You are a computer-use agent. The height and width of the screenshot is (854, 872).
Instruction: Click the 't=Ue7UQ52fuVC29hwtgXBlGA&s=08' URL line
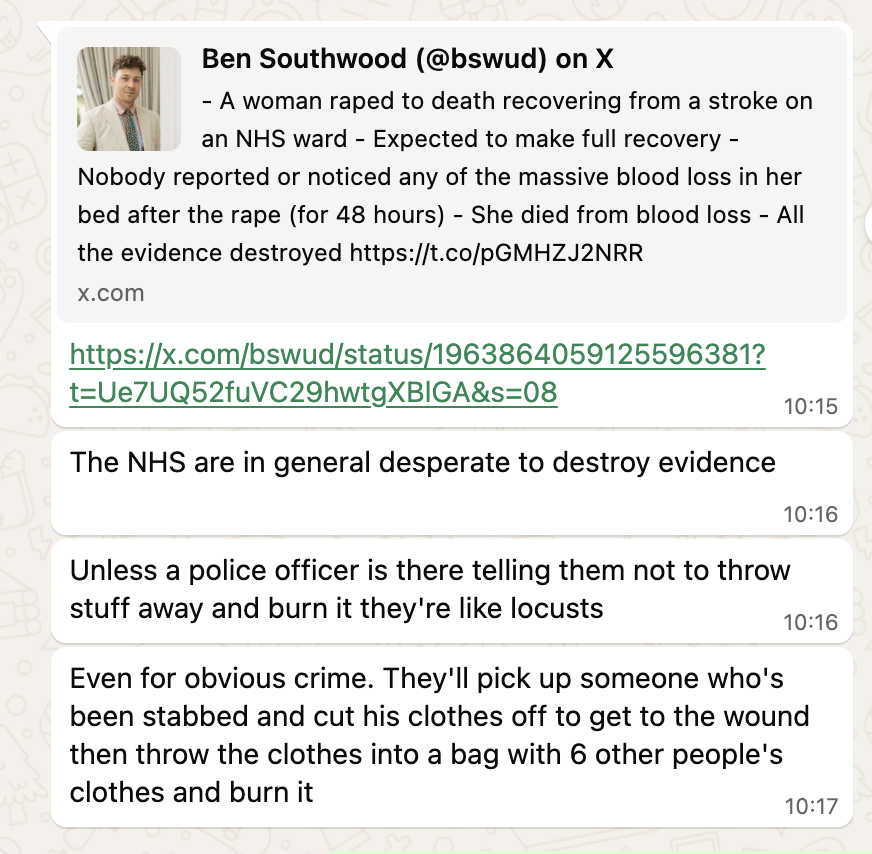pyautogui.click(x=313, y=393)
